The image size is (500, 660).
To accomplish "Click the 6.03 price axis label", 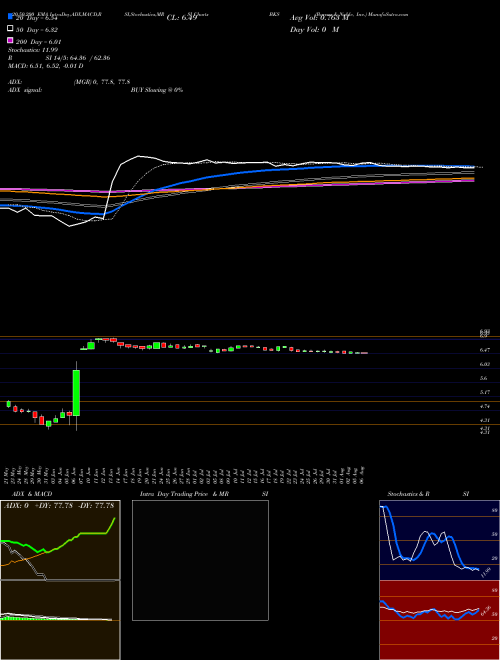I will pos(484,364).
